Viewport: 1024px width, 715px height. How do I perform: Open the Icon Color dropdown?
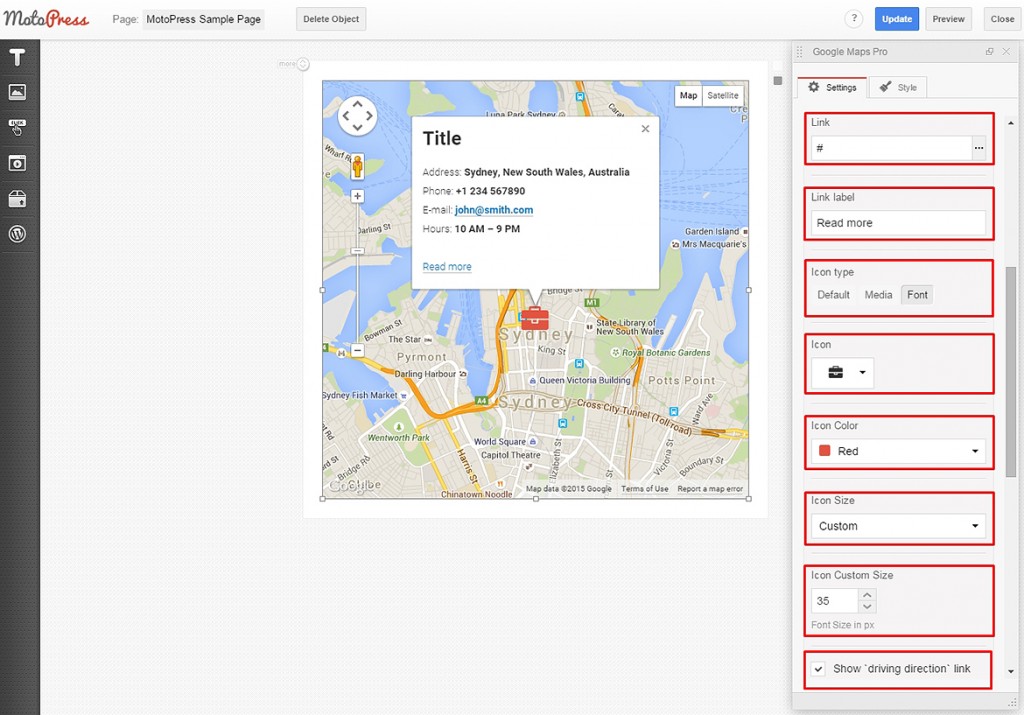pos(897,451)
